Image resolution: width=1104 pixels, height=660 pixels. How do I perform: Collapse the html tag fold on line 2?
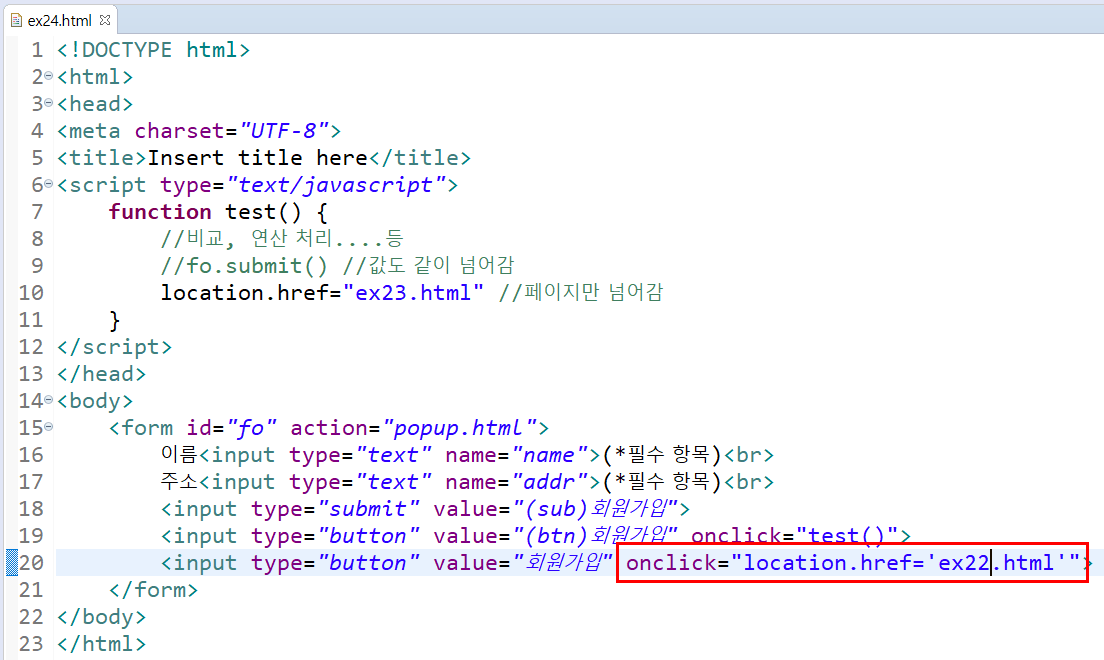(49, 75)
